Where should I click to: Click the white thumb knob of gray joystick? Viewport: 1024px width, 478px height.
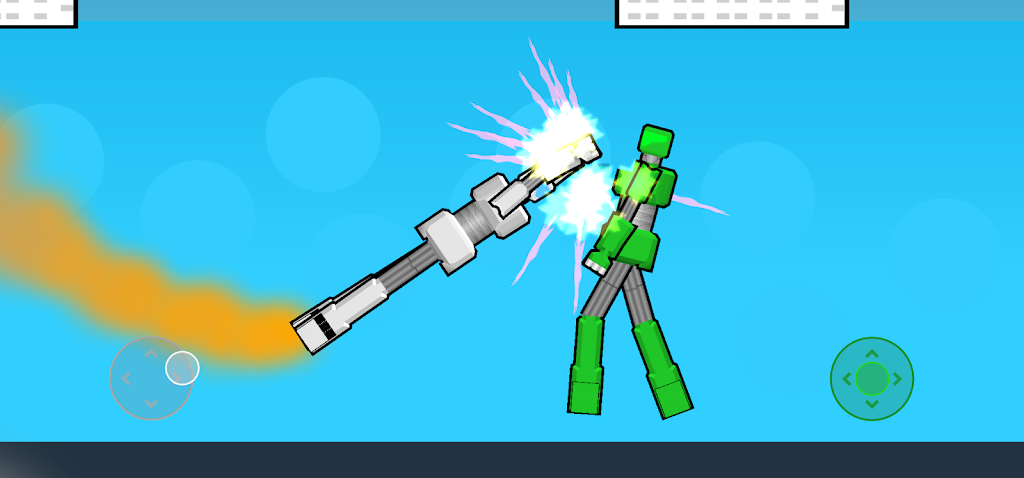(x=182, y=368)
